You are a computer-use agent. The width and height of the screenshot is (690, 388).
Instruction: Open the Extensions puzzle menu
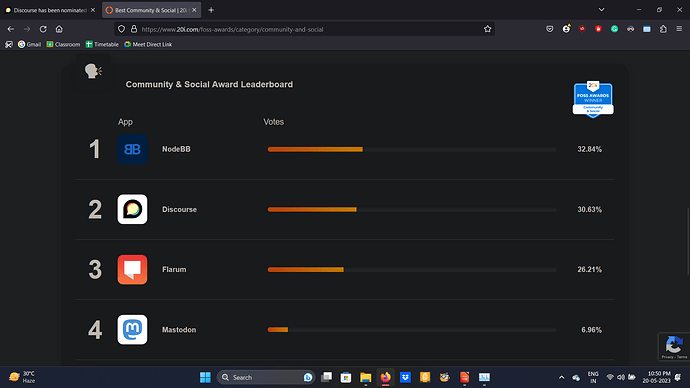(x=663, y=29)
